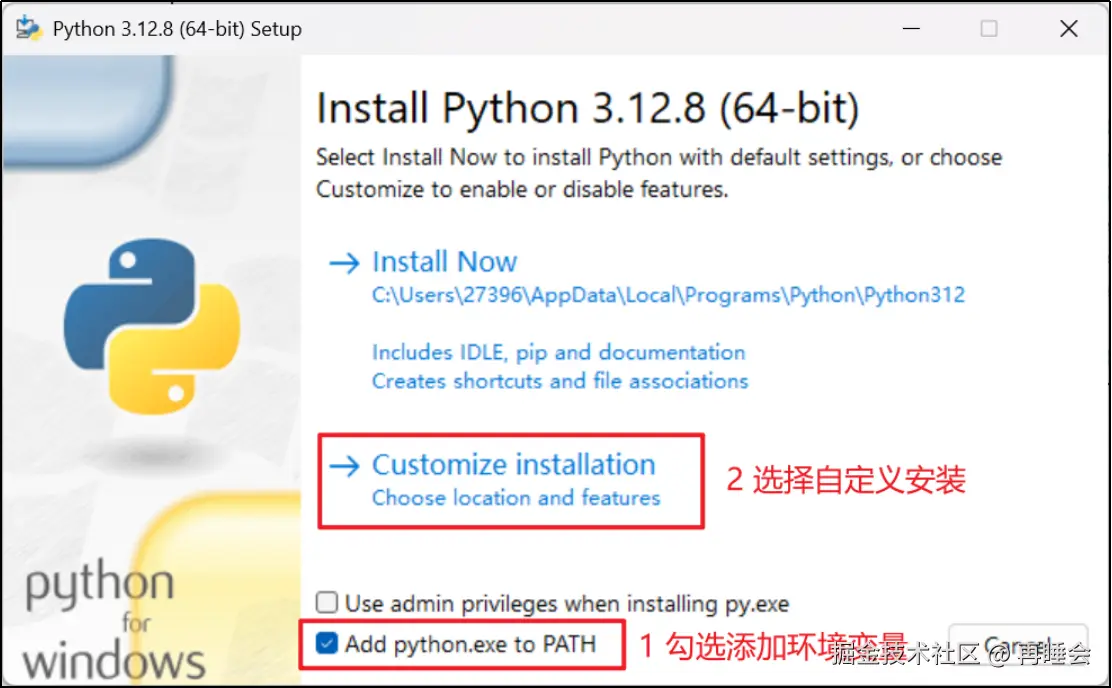
Task: Click 'Choose location and features' text
Action: 516,498
